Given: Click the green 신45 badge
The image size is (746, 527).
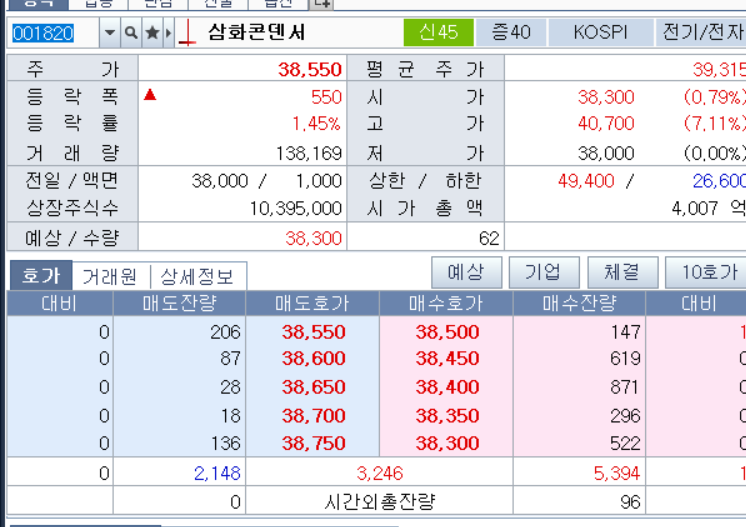Looking at the screenshot, I should (438, 32).
